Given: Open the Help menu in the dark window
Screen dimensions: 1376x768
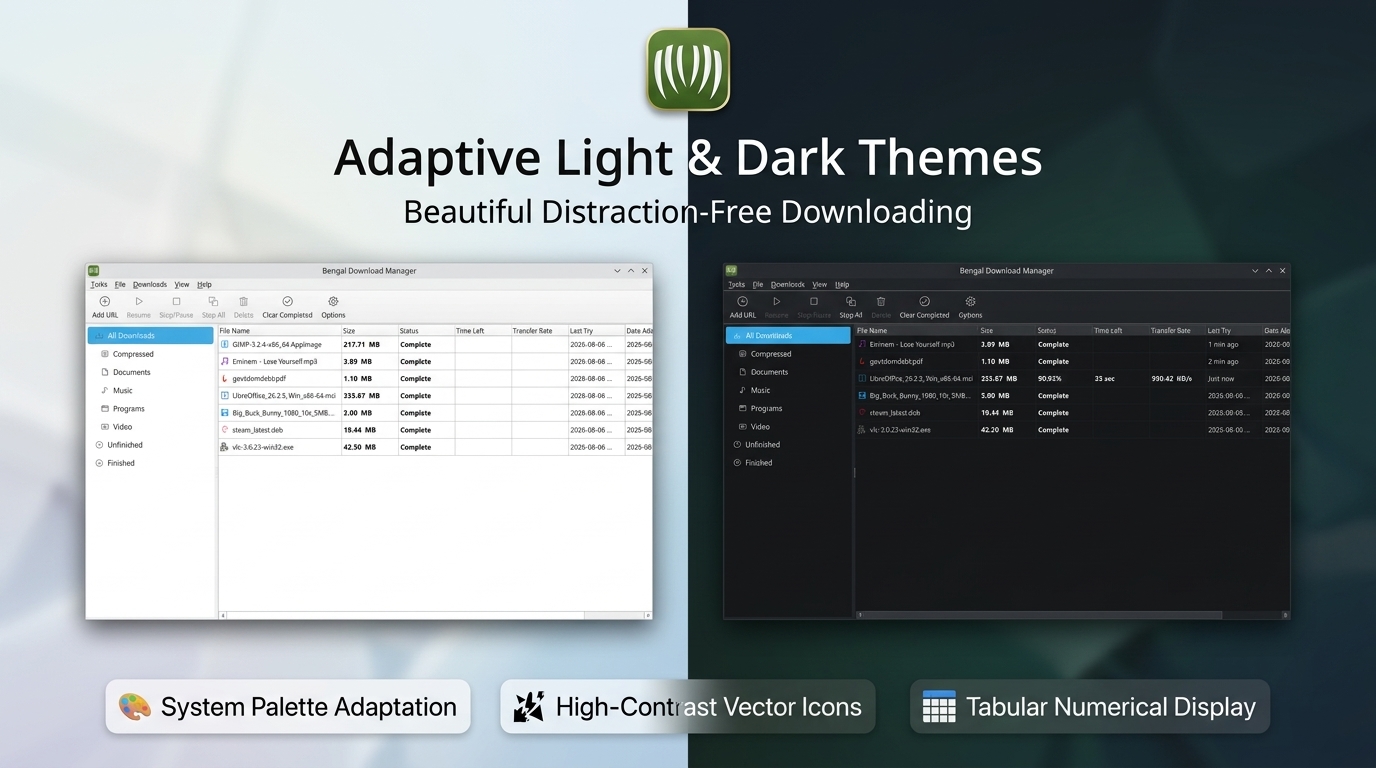Looking at the screenshot, I should [x=842, y=285].
